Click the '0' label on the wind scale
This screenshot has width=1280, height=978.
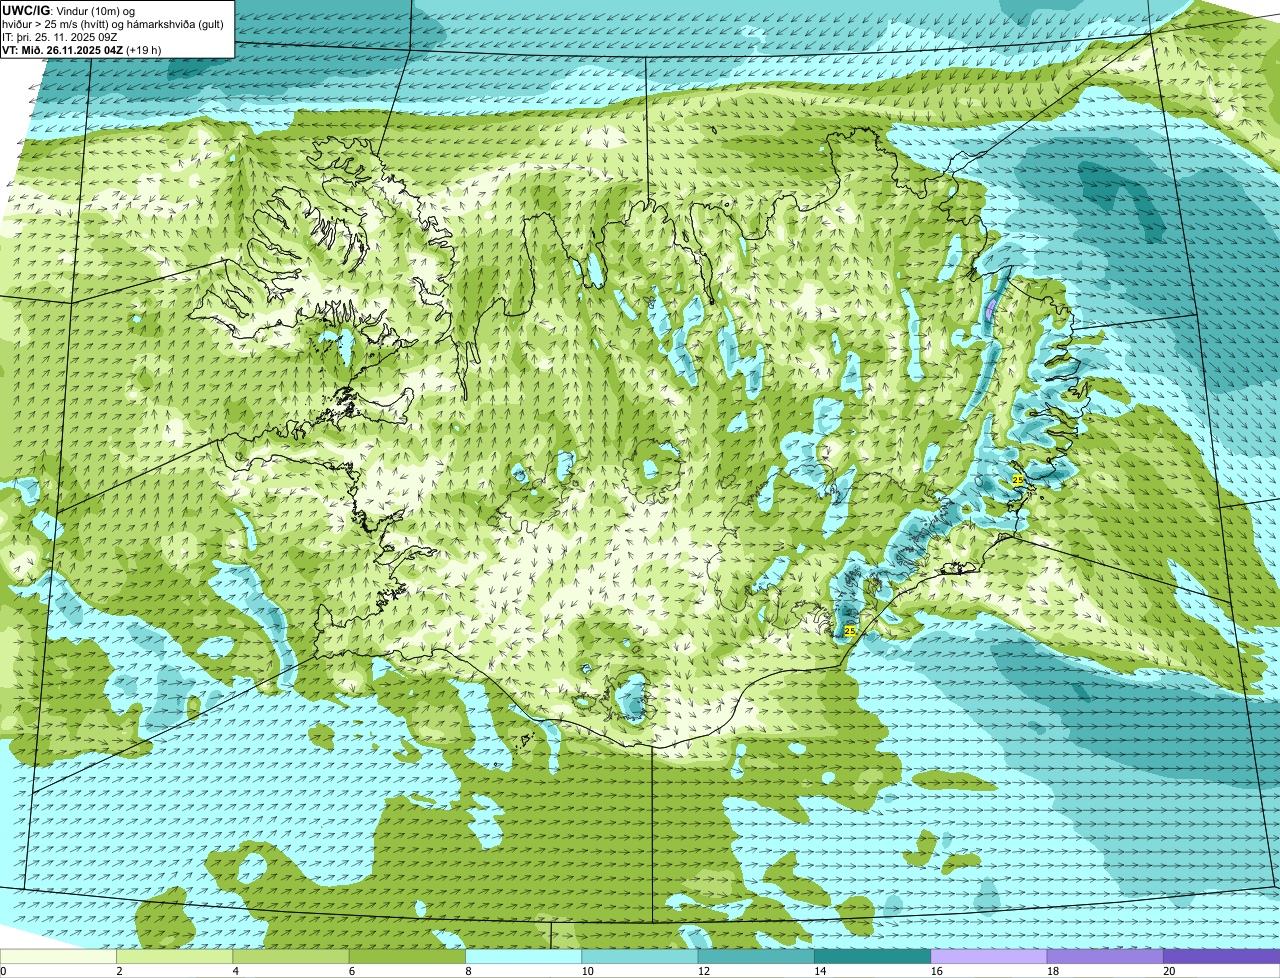point(4,971)
